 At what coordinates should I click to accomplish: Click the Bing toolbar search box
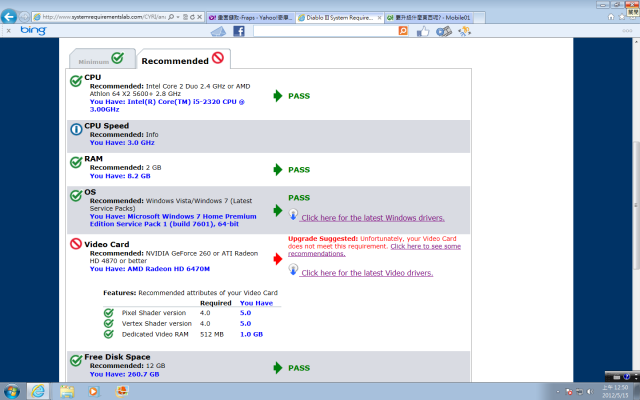325,31
